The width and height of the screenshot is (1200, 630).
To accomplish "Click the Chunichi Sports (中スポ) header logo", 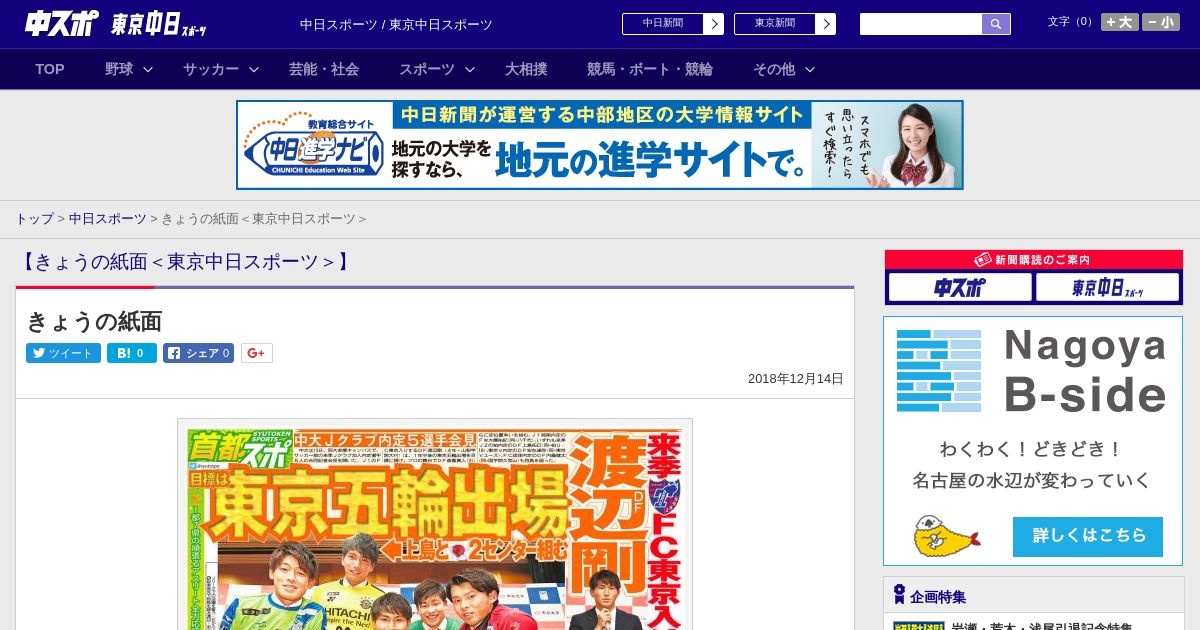I will click(62, 23).
